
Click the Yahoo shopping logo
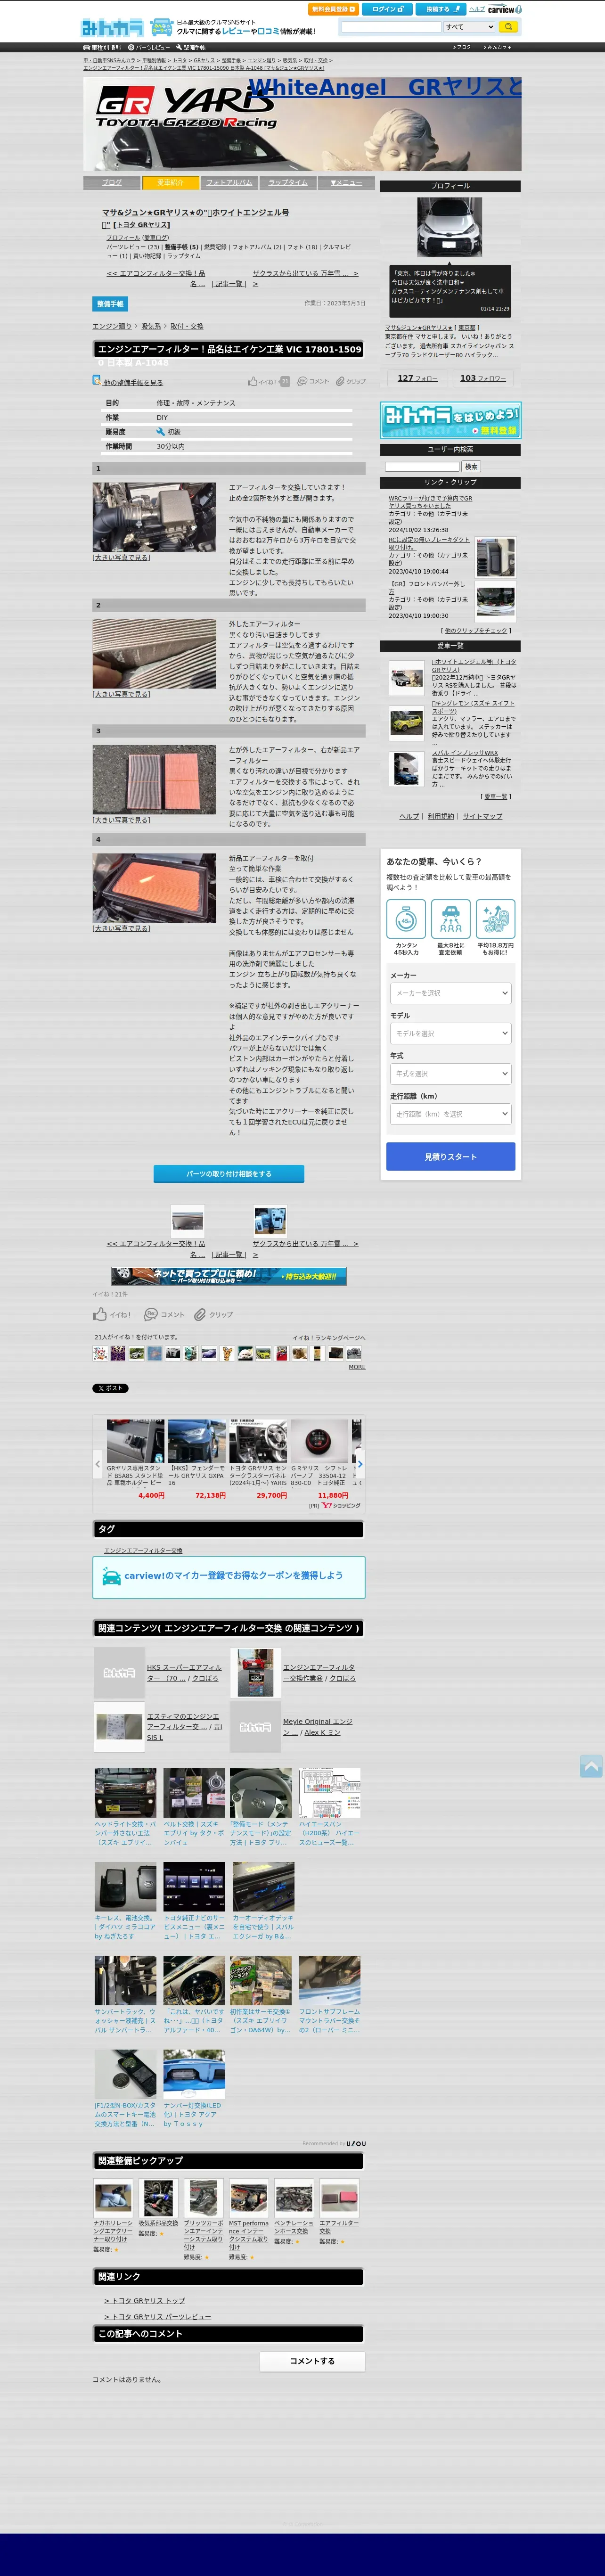click(x=341, y=1505)
